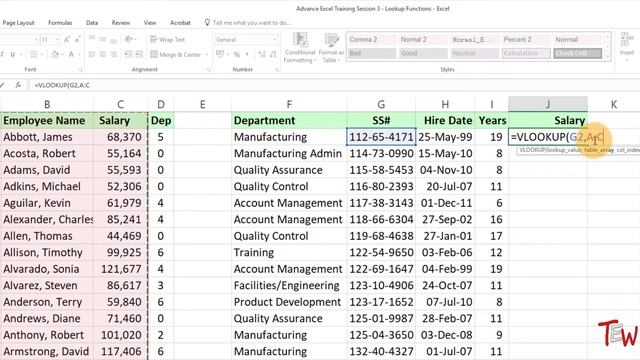640x360 pixels.
Task: Open Conditional Formatting
Action: (x=300, y=48)
